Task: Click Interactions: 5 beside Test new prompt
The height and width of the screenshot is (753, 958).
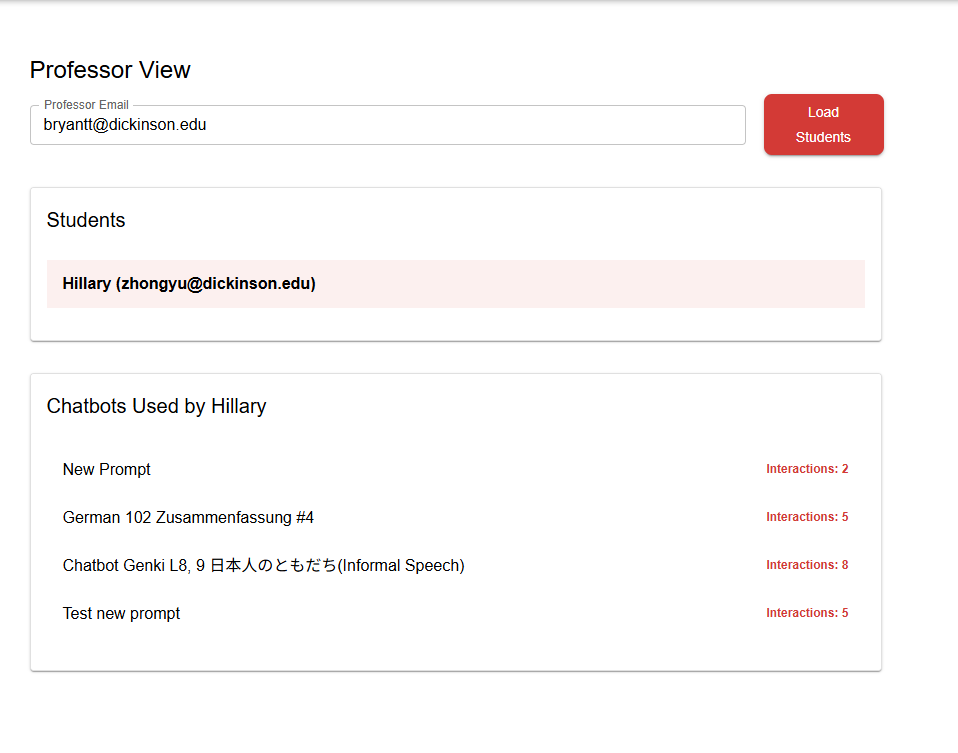Action: pyautogui.click(x=807, y=613)
